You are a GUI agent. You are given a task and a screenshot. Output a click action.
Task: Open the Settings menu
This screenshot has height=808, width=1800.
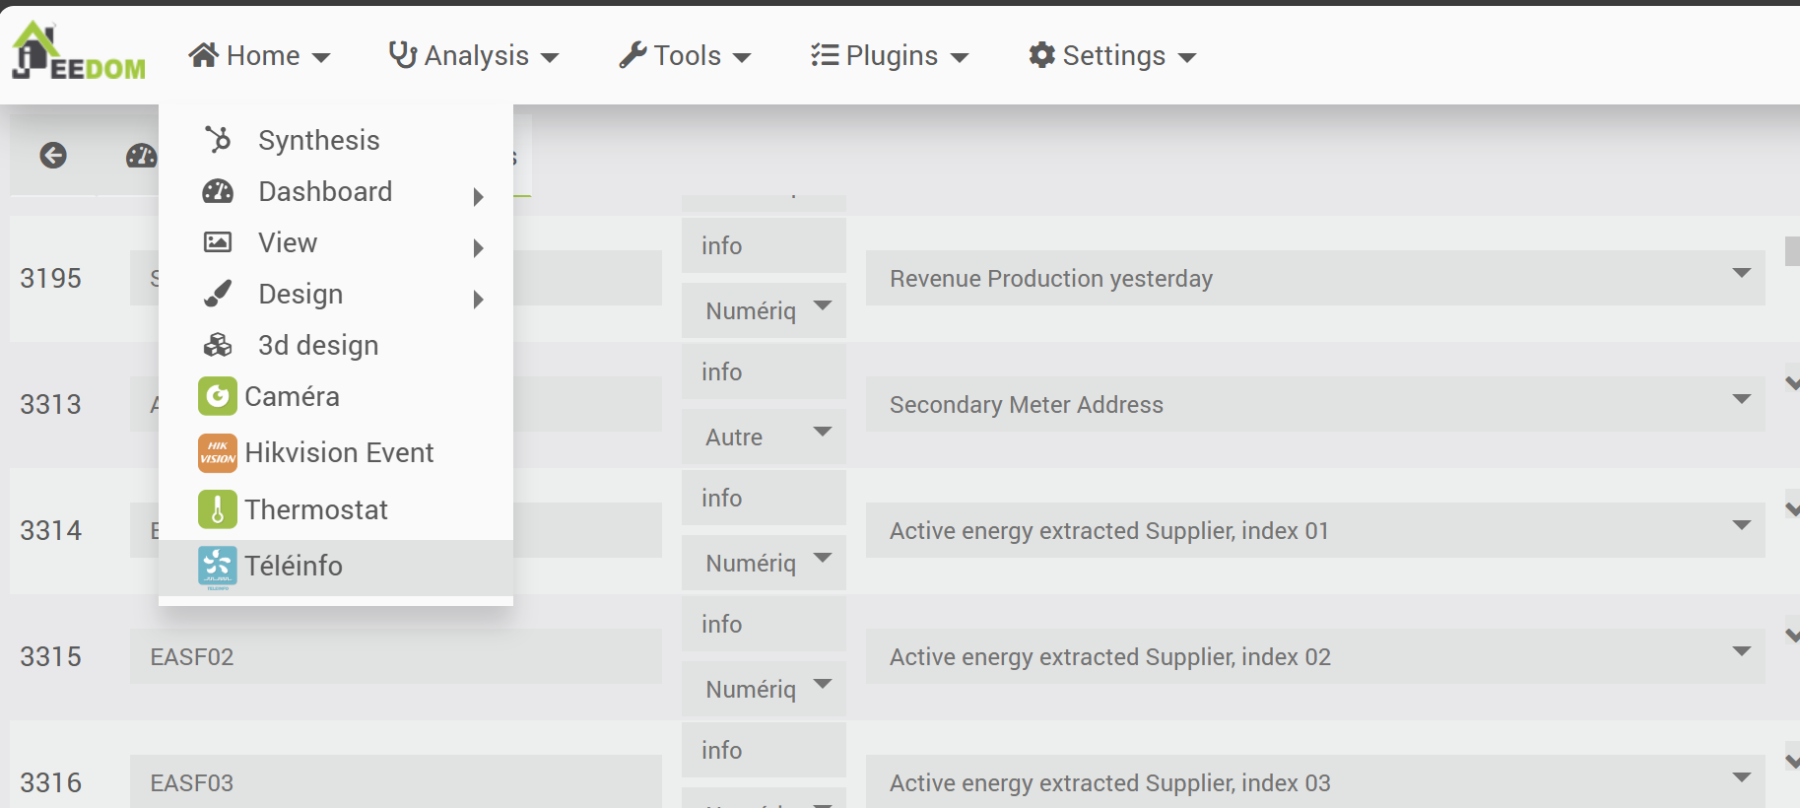coord(1112,56)
